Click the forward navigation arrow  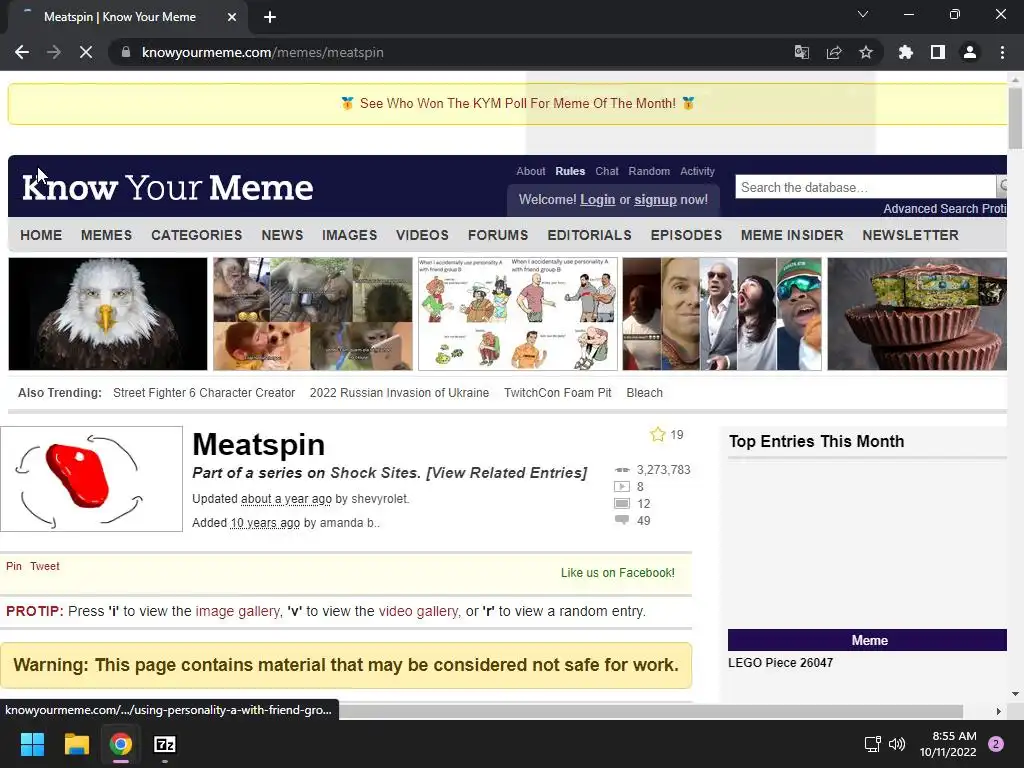tap(54, 52)
